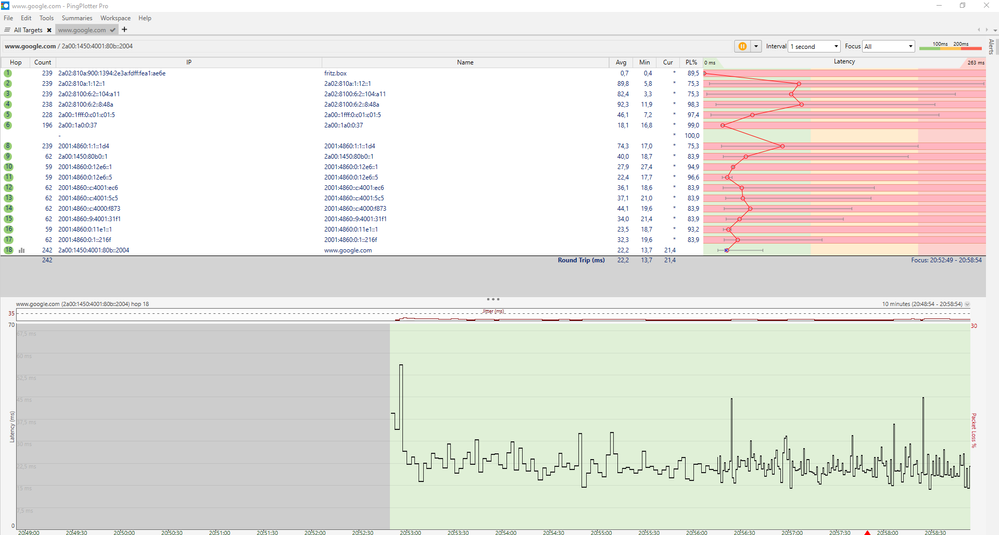Viewport: 999px width, 535px height.
Task: Select hop 8 green circle icon
Action: click(x=8, y=146)
